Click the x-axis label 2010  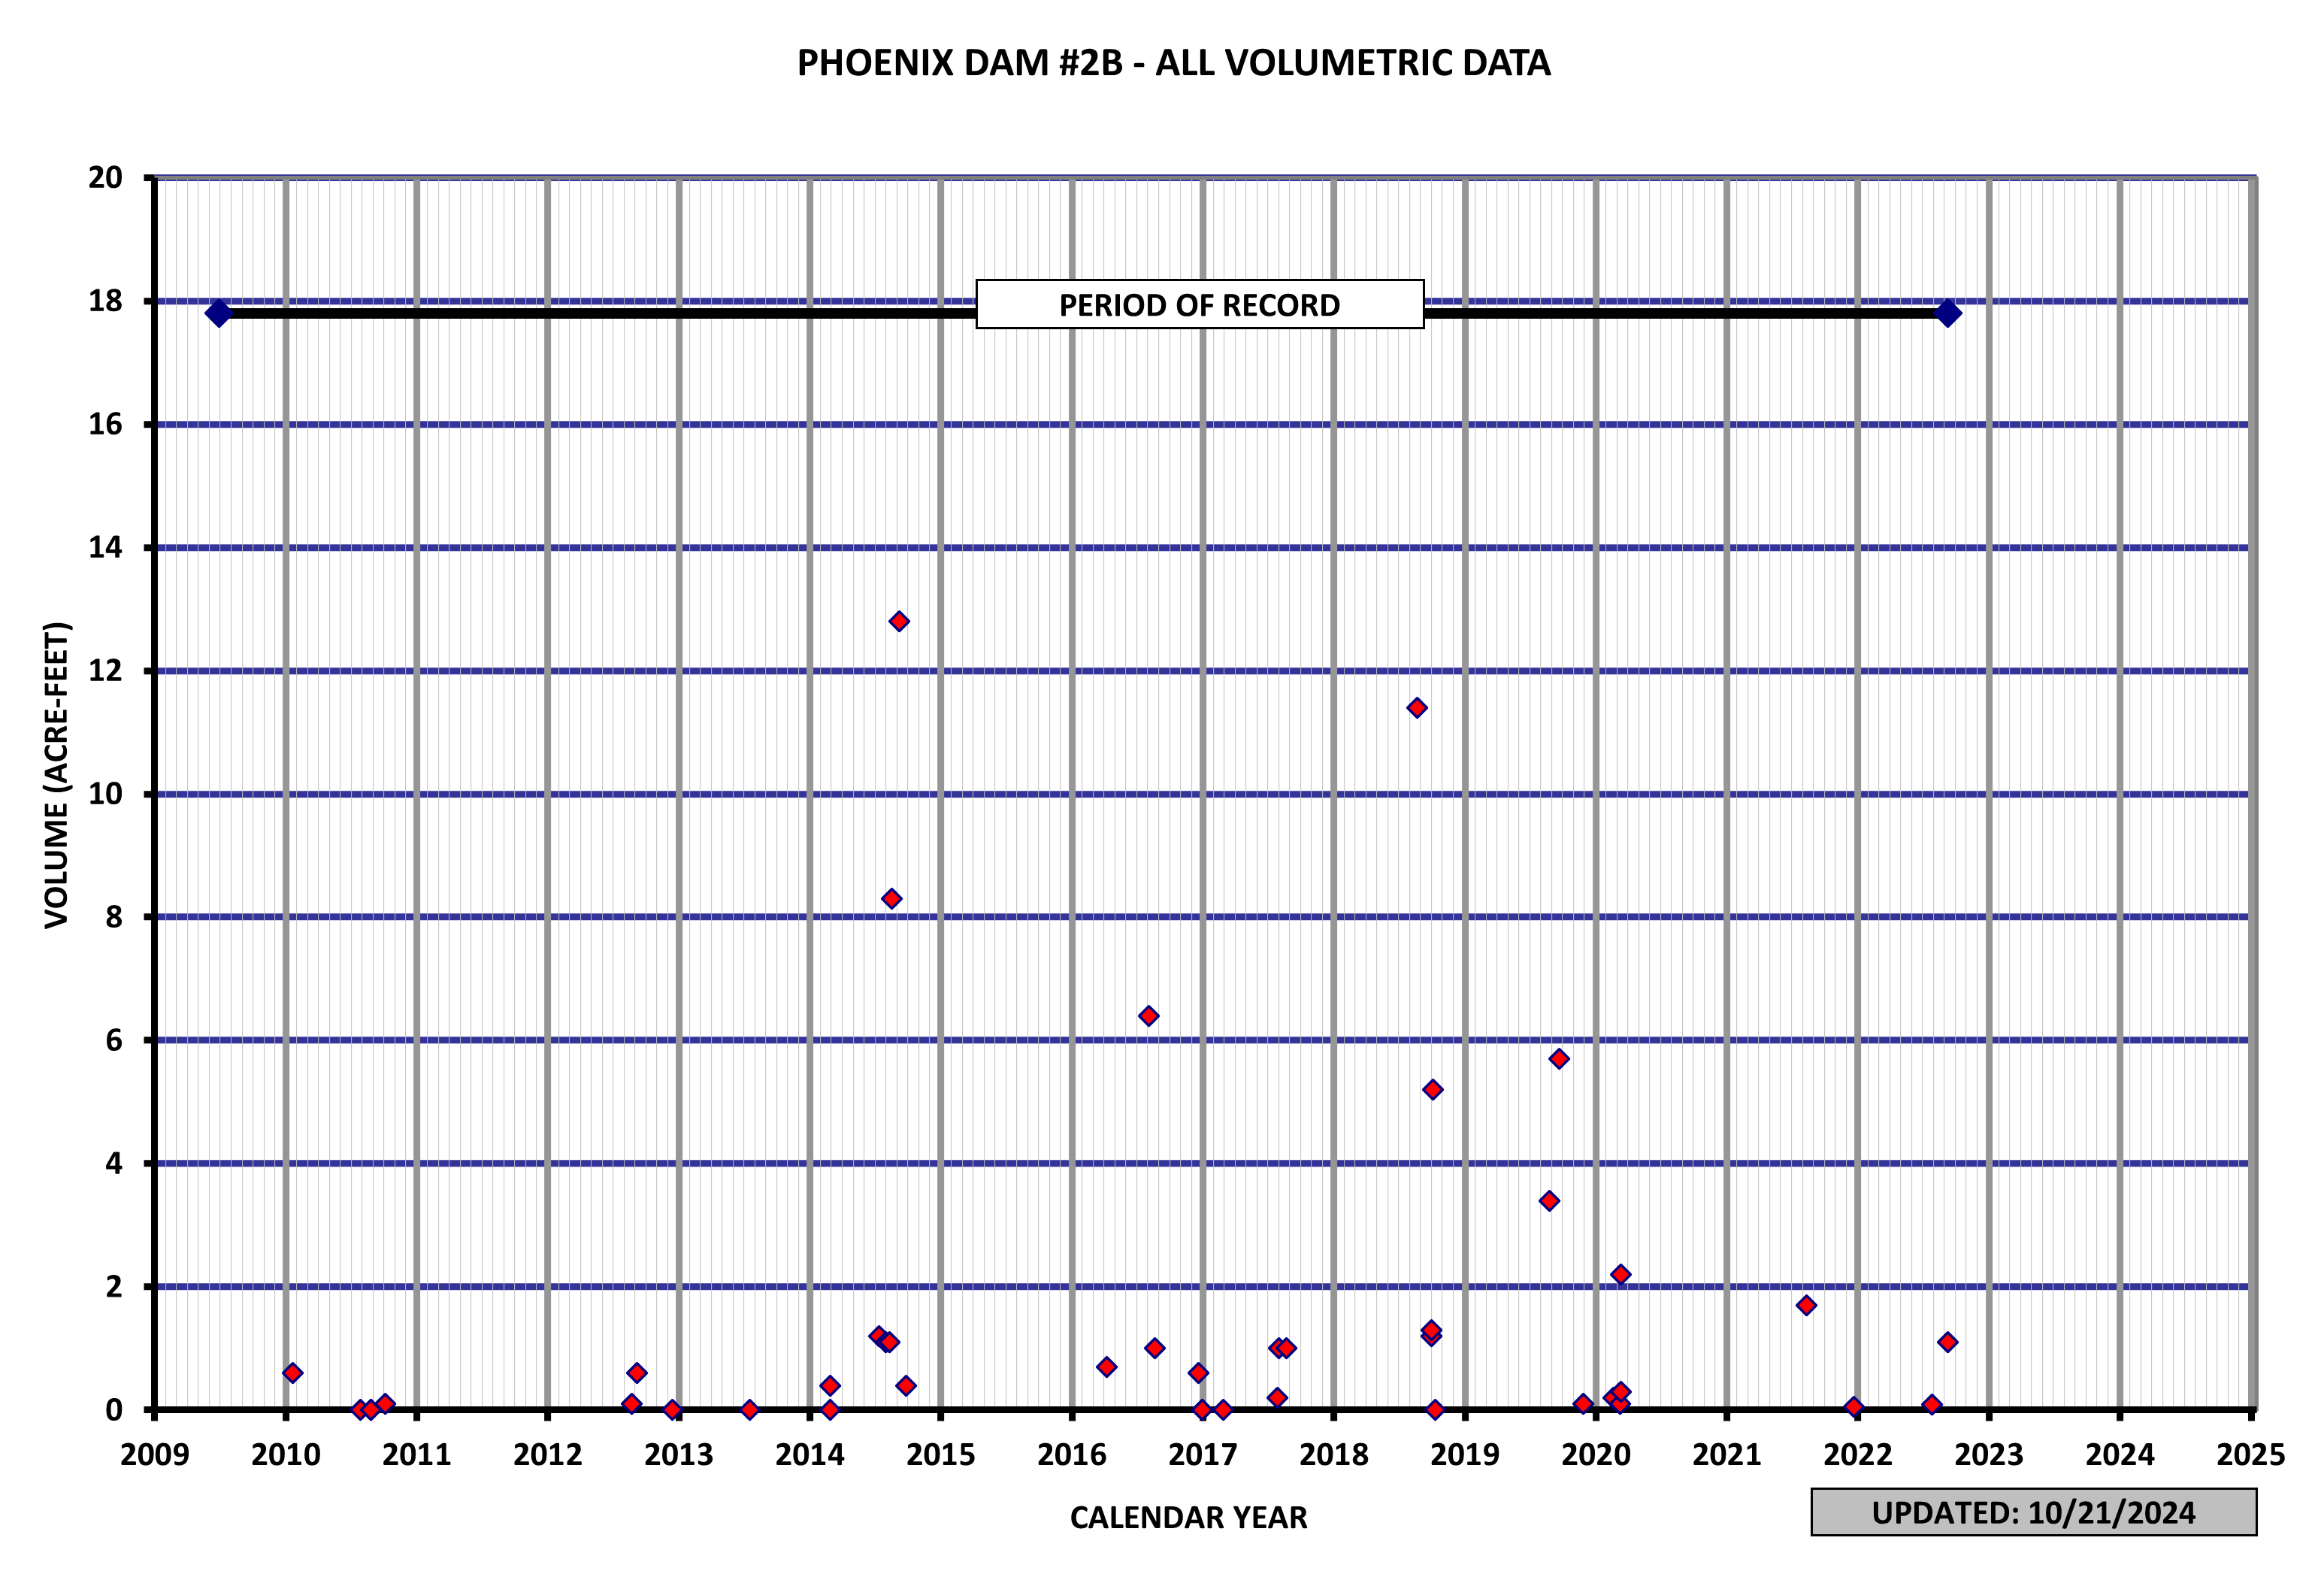pos(285,1454)
